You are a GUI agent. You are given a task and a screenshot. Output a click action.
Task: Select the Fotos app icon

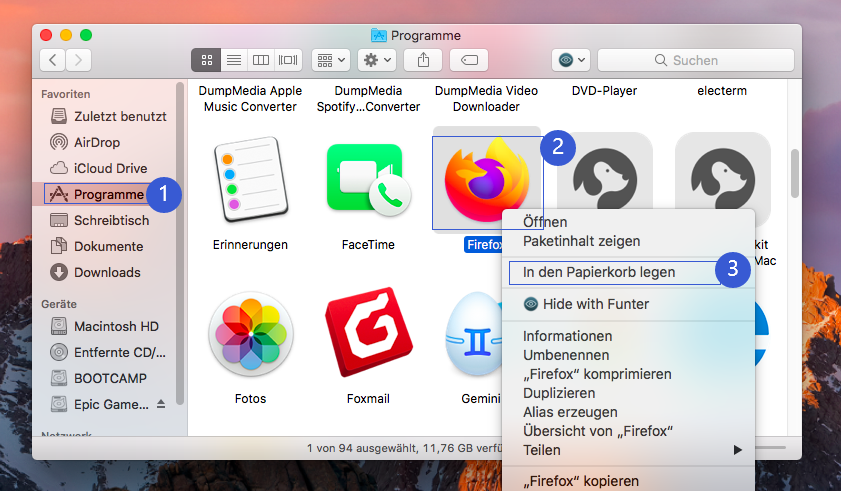pos(250,334)
